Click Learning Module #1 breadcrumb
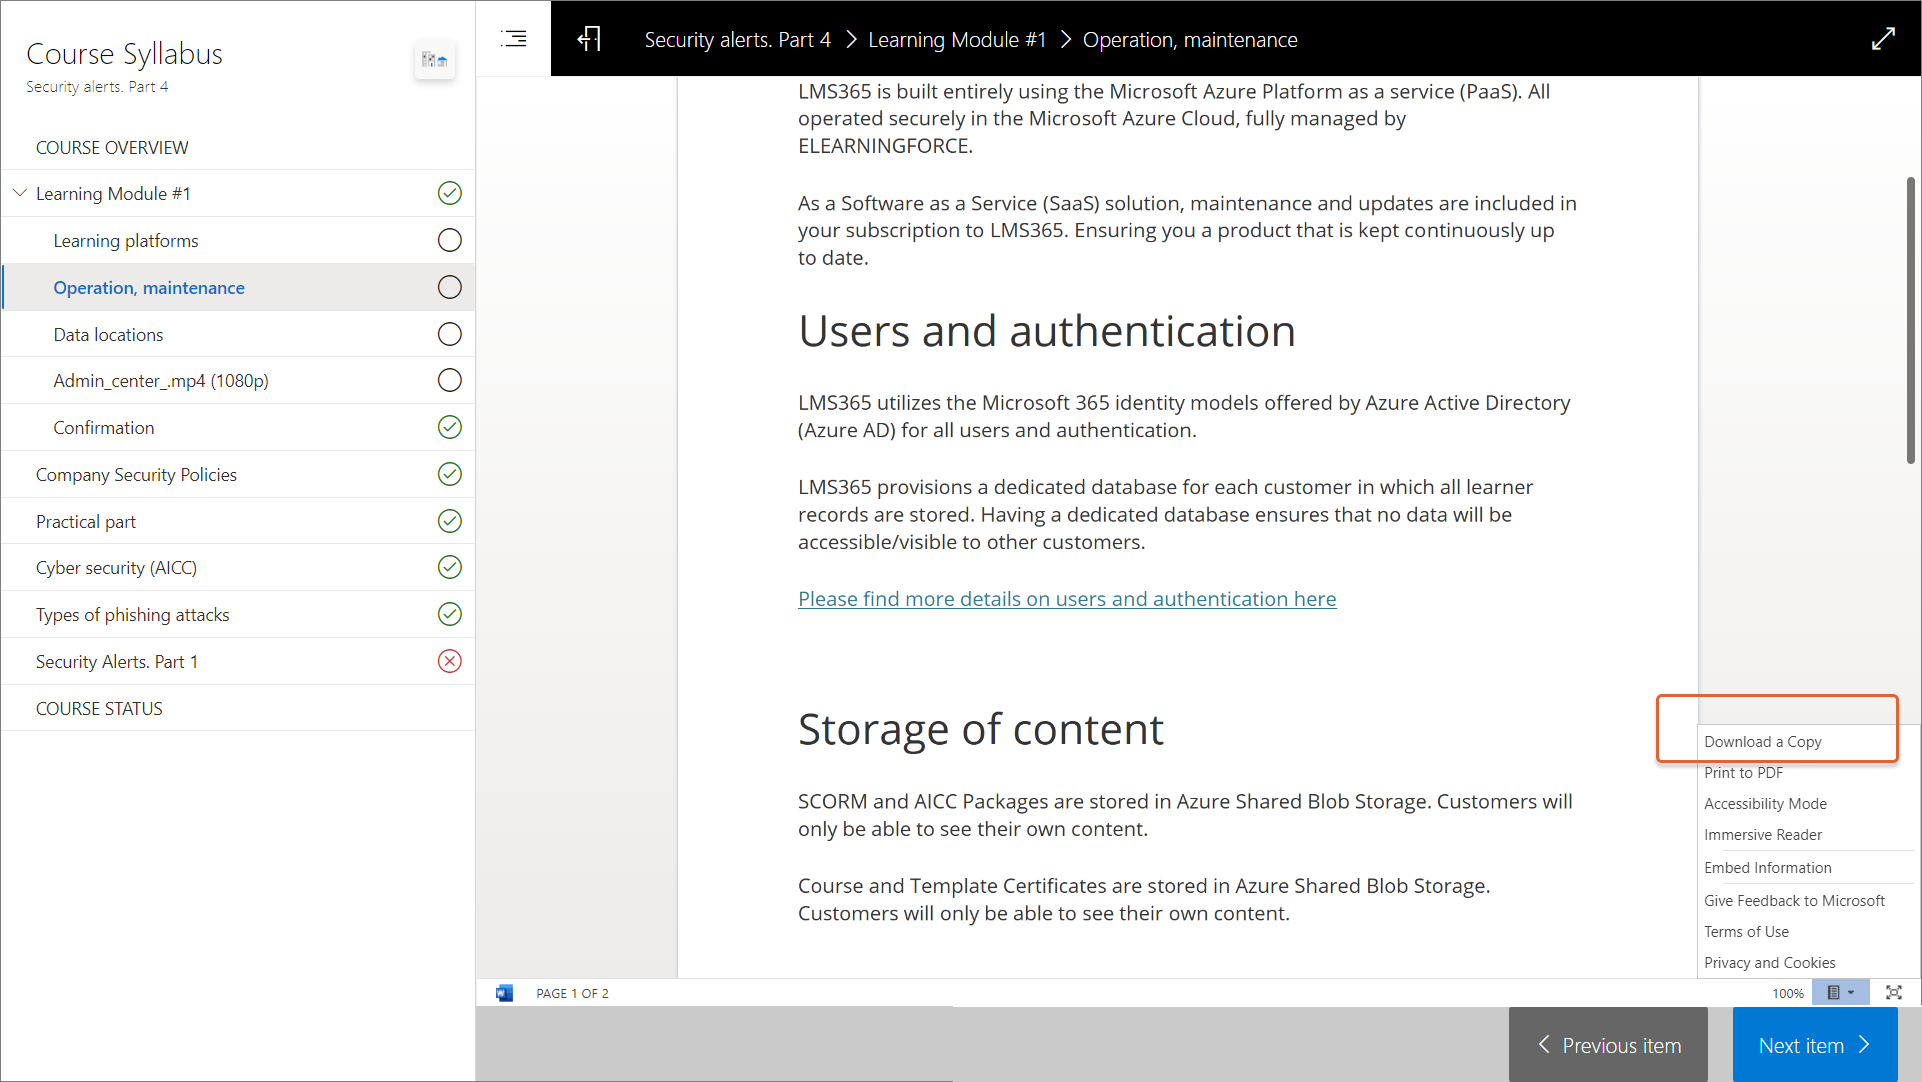This screenshot has width=1922, height=1082. (956, 40)
